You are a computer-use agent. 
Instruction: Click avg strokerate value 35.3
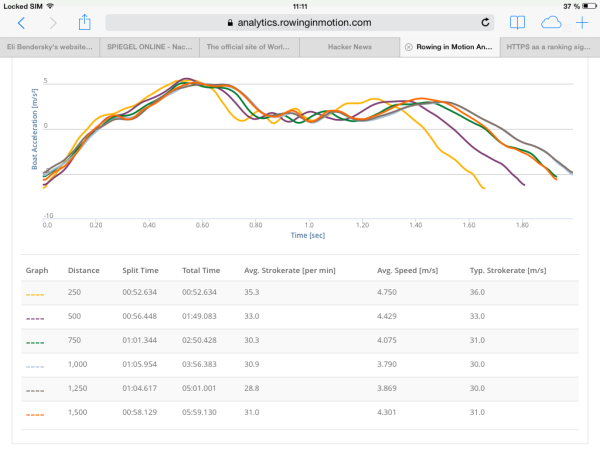coord(252,292)
